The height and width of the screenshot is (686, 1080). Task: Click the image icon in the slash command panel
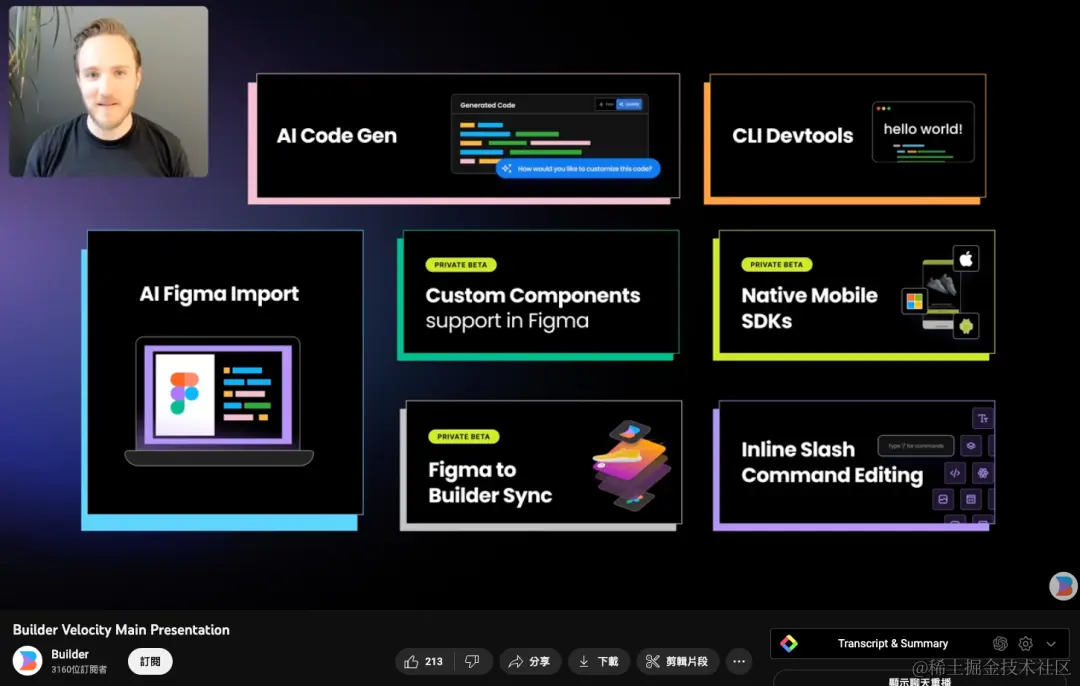(x=943, y=498)
